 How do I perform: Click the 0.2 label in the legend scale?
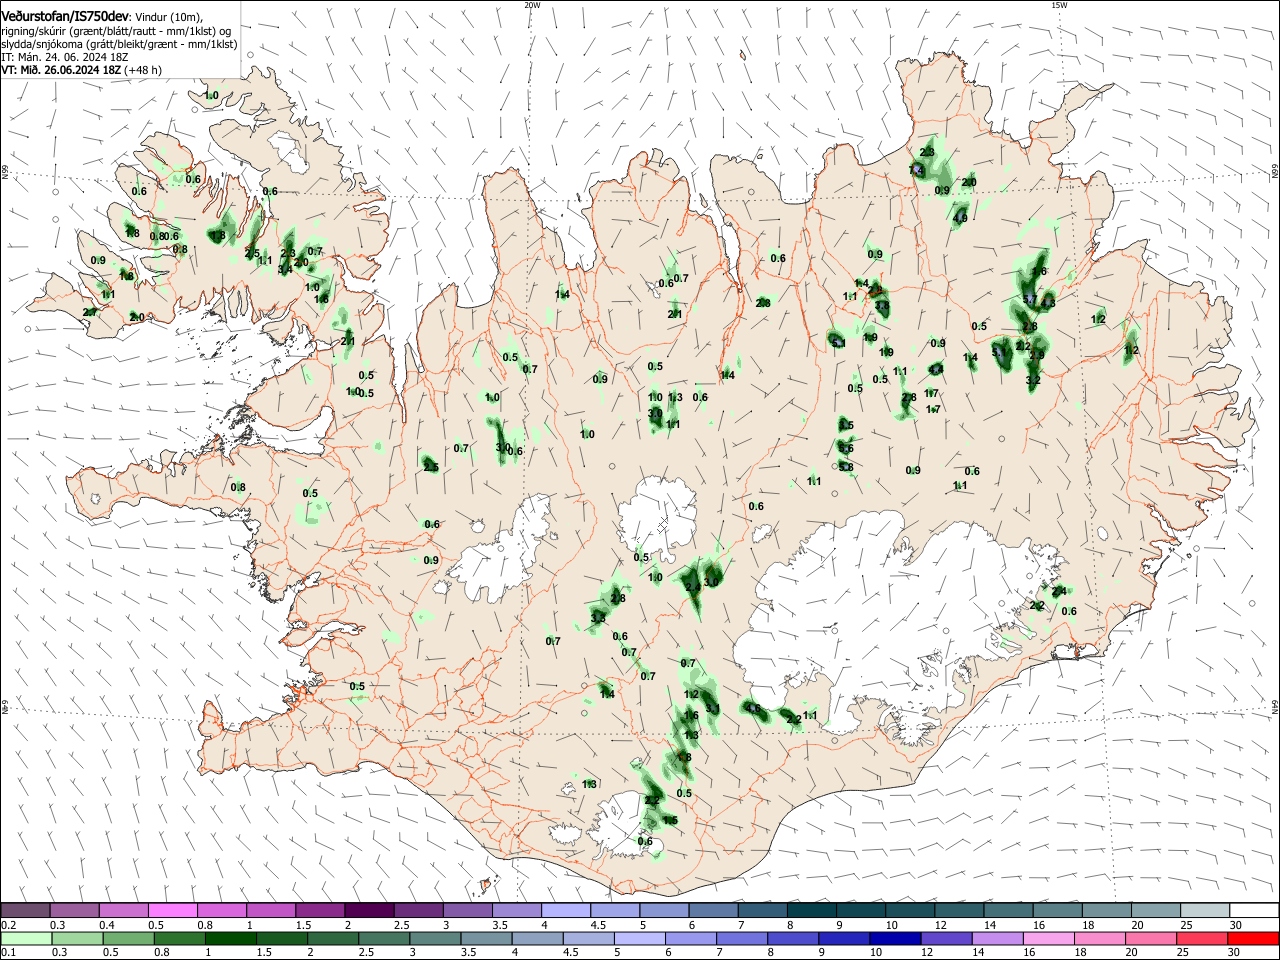(9, 925)
